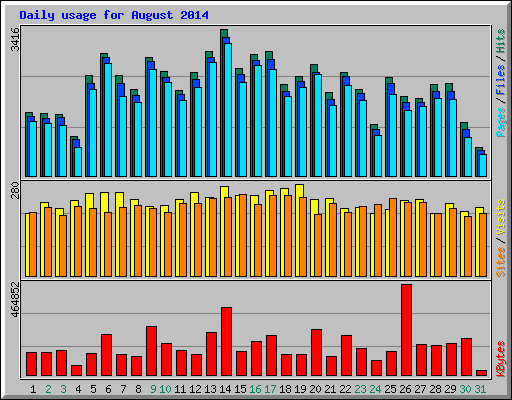Screen dimensions: 512x400
Task: Select day 11 on the x-axis
Action: (180, 389)
